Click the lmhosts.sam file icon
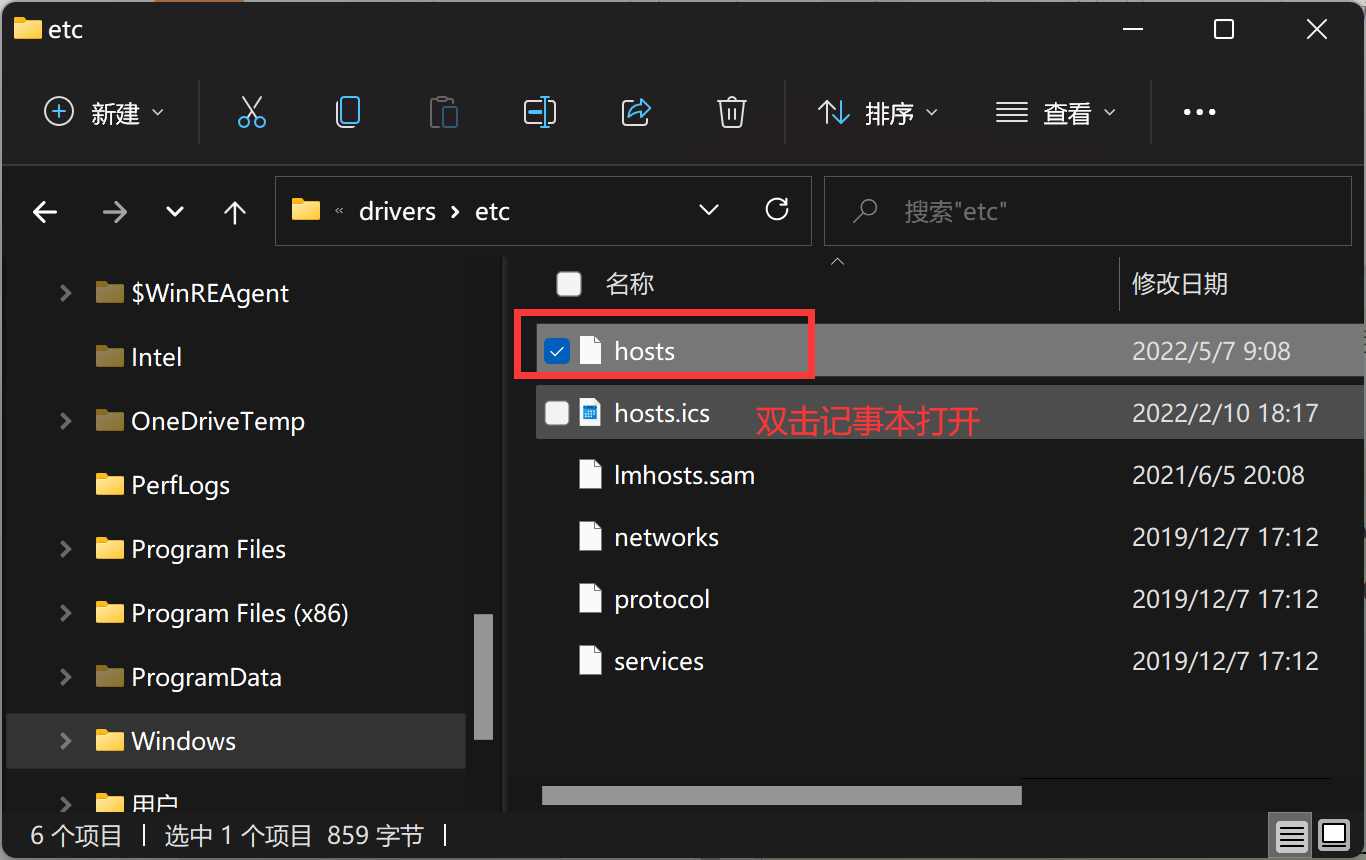Screen dimensions: 1366x860 [x=591, y=475]
